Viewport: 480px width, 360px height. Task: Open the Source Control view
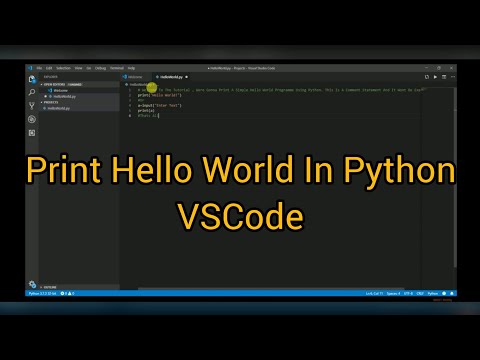coord(32,106)
